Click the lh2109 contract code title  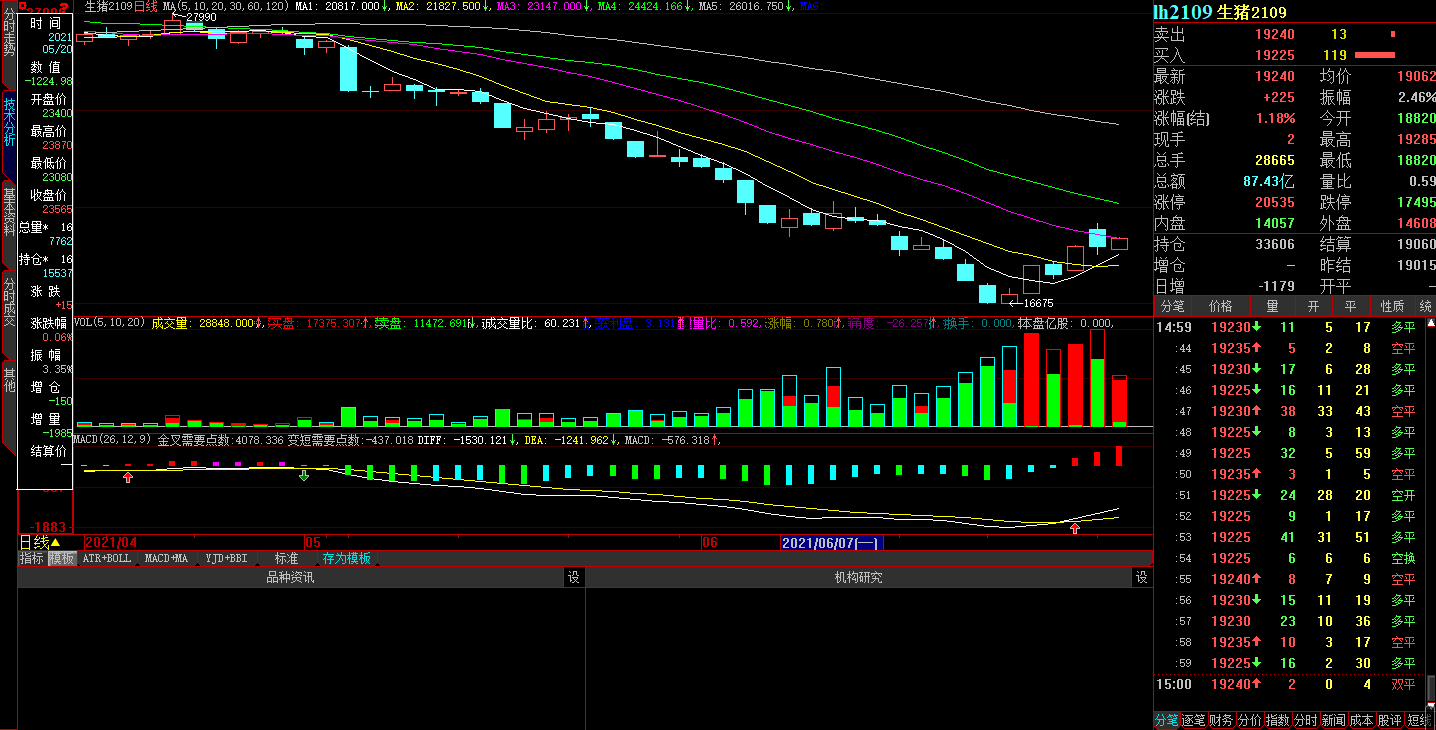[x=1183, y=12]
